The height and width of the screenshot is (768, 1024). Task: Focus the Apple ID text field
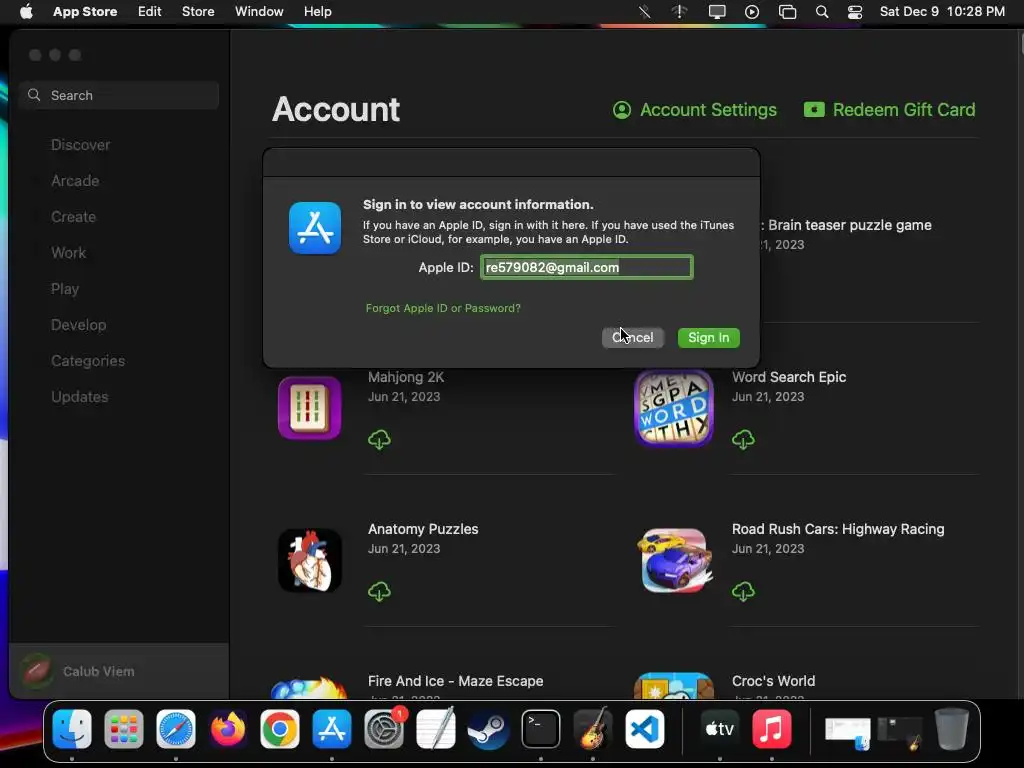[x=586, y=267]
